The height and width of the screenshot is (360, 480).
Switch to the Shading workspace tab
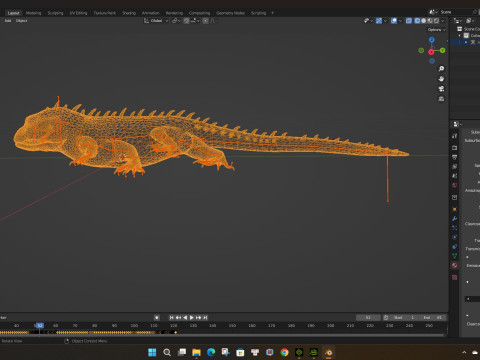click(x=129, y=13)
